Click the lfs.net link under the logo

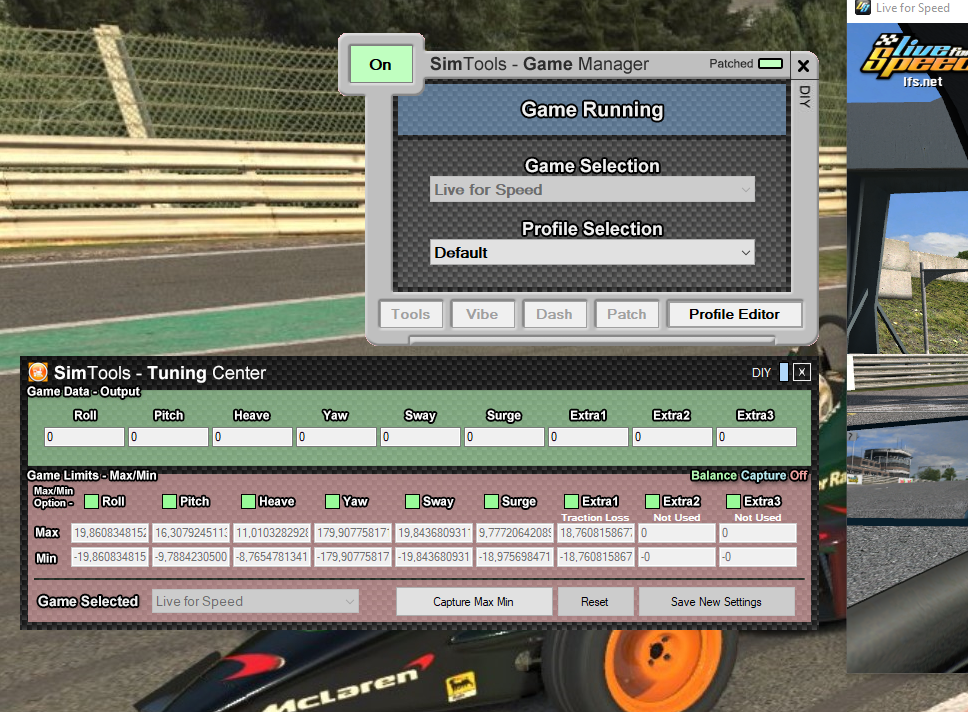tap(923, 82)
